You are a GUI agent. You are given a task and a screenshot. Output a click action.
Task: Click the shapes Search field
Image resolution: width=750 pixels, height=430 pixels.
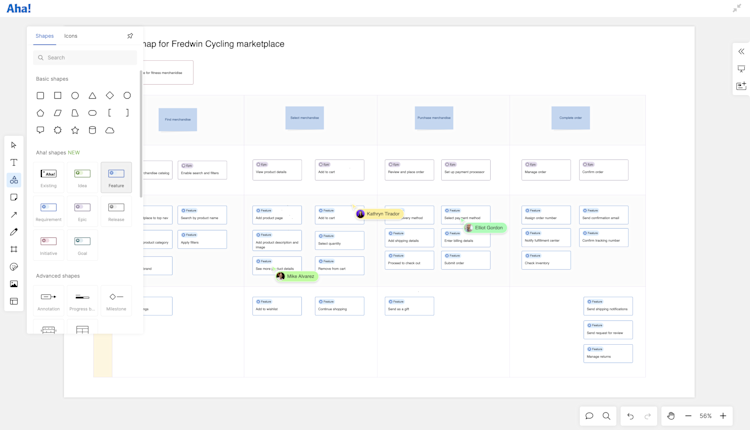85,57
